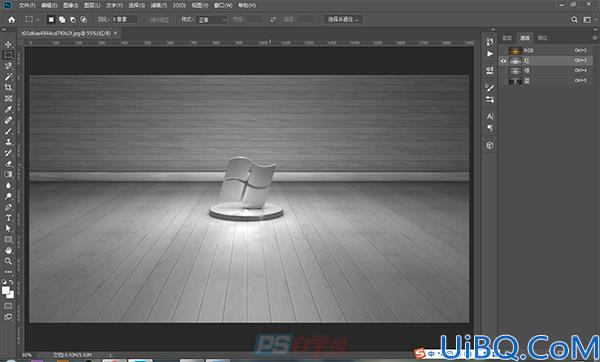Screen dimensions: 600x362
Task: Select the Brush tool
Action: point(8,131)
